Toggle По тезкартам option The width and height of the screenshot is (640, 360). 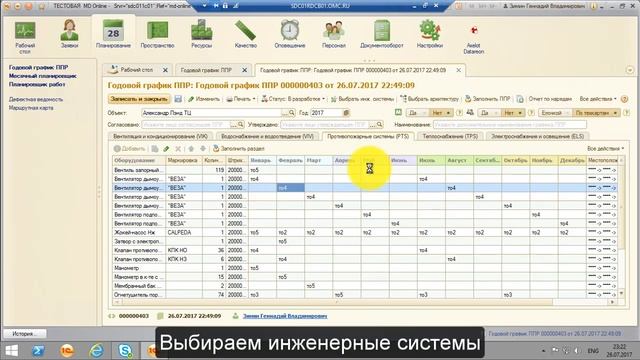coord(596,113)
